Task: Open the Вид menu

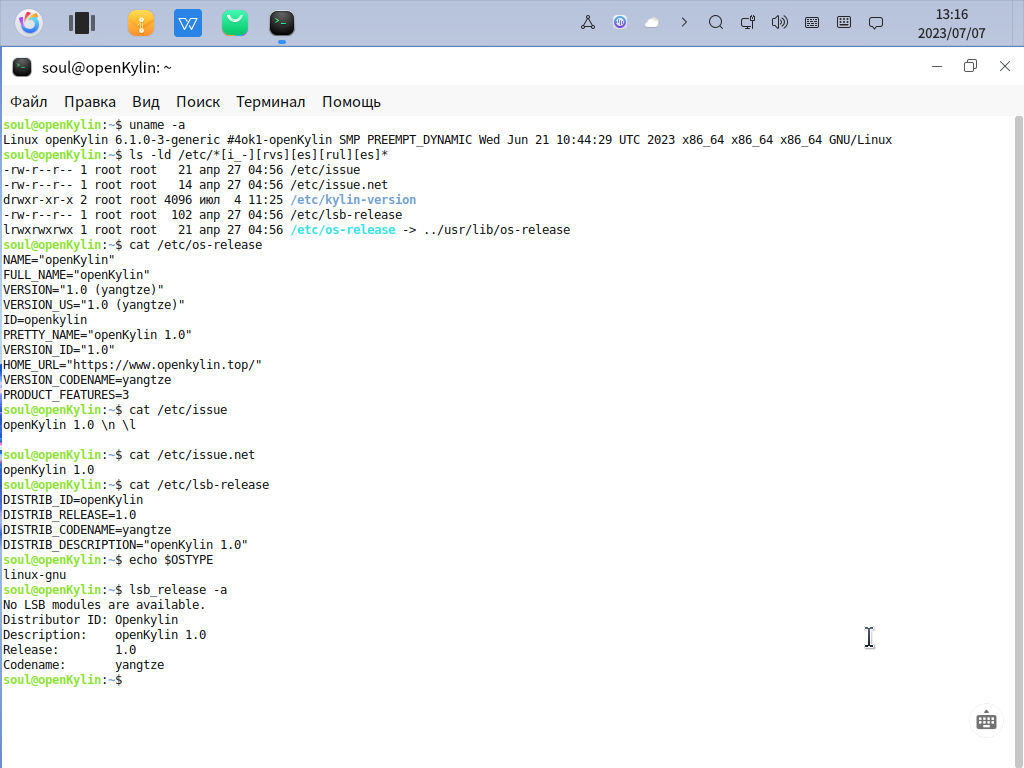Action: [146, 102]
